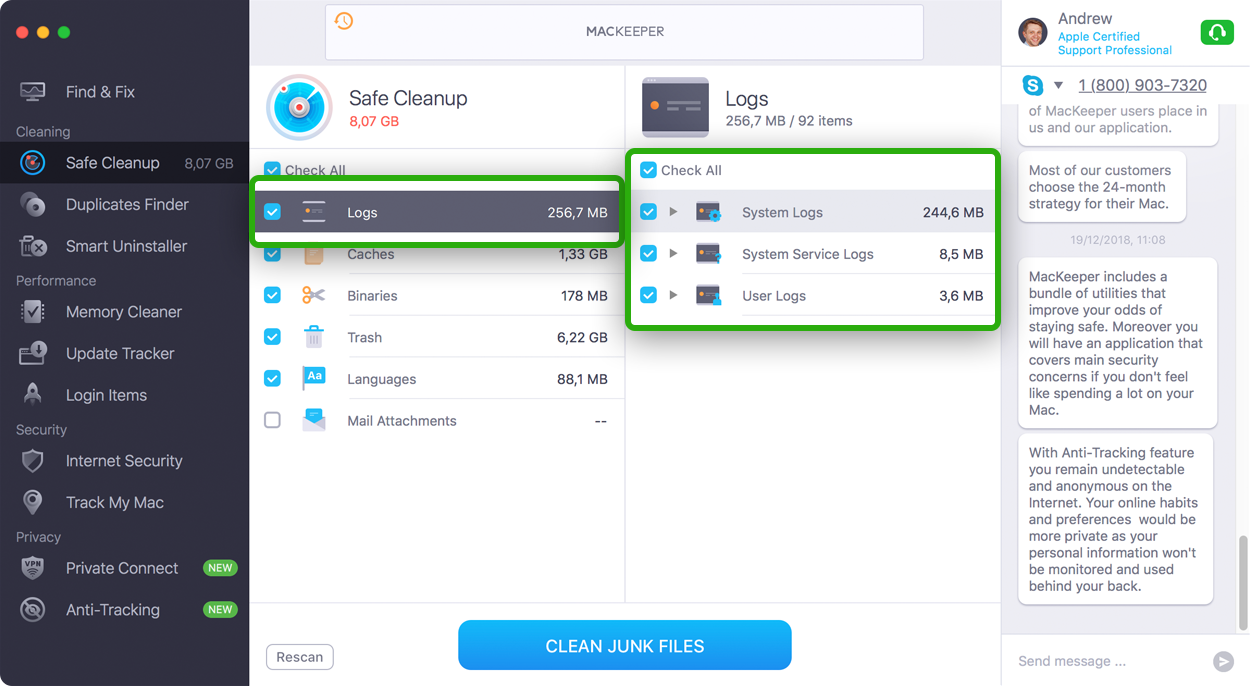The image size is (1250, 686).
Task: Click the Languages row label
Action: [382, 379]
